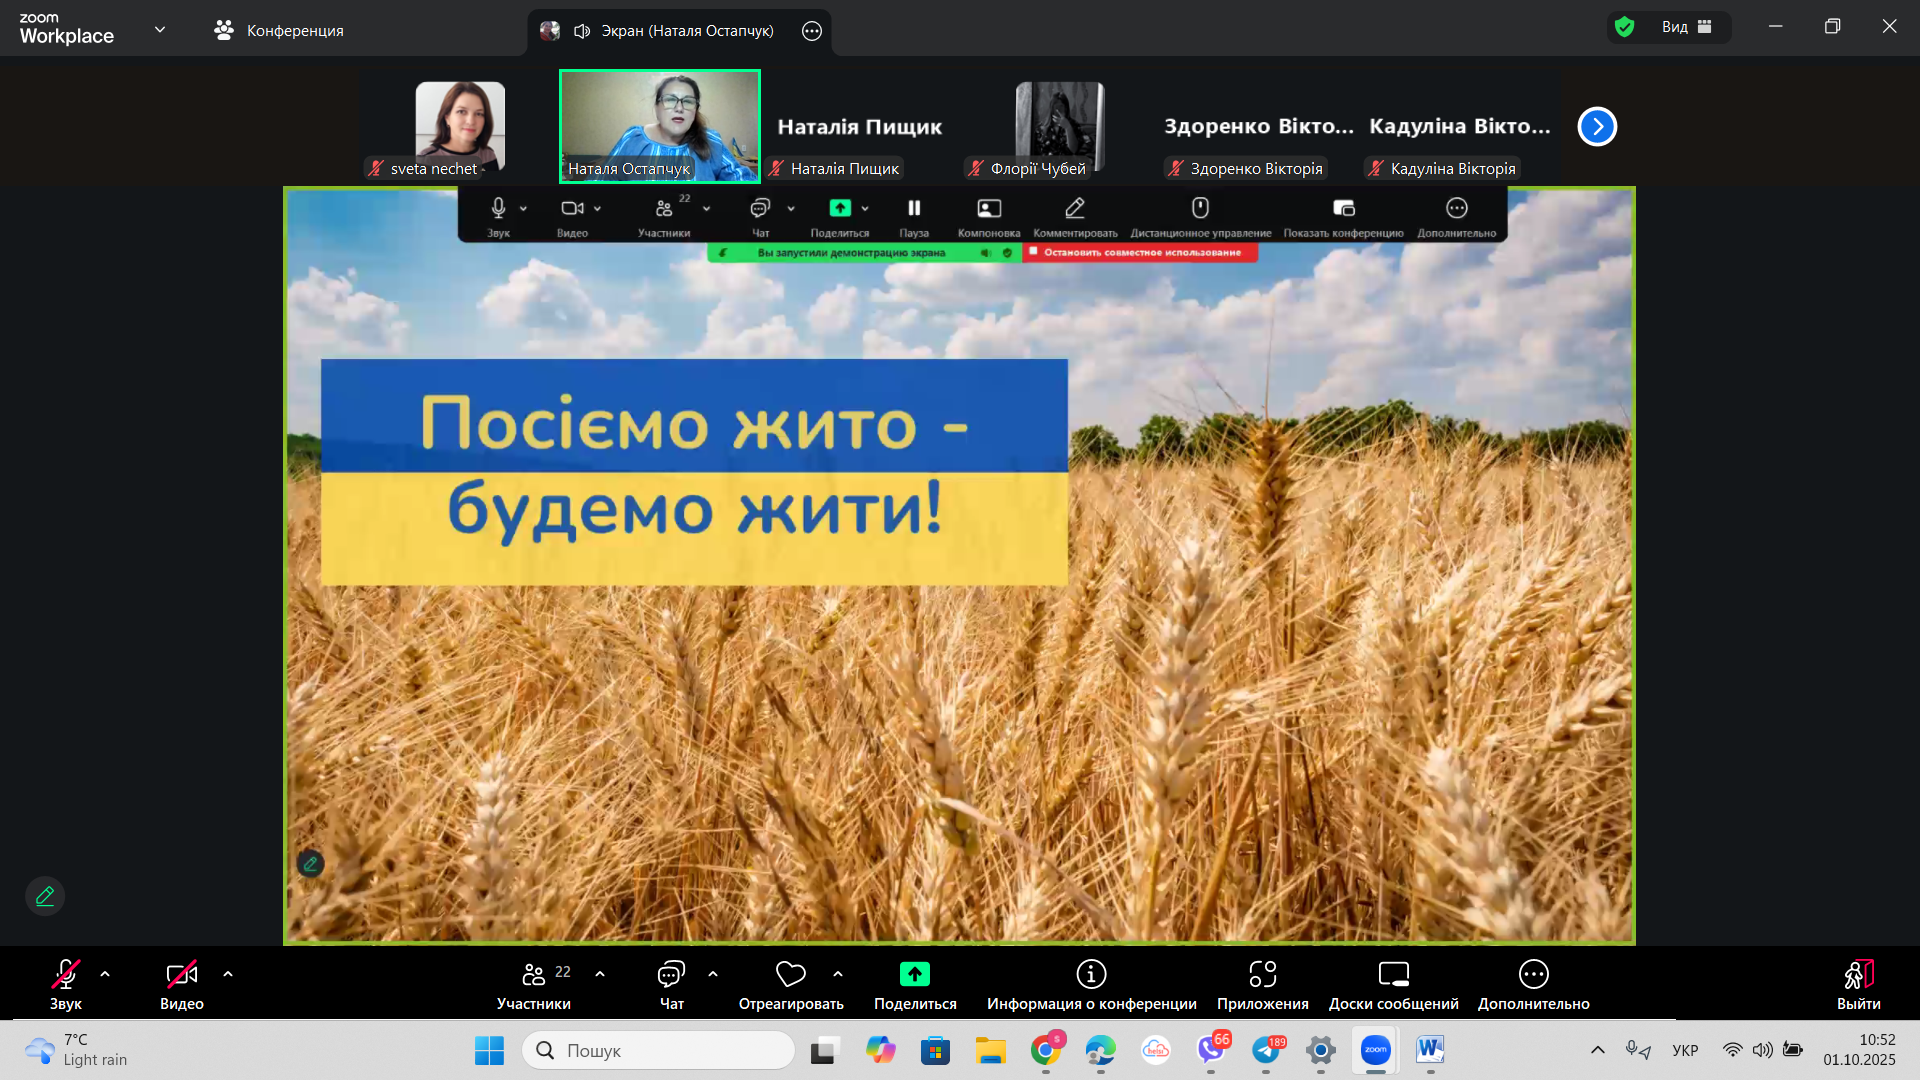Open the Вид view menu
1920x1080 pixels.
(1686, 27)
